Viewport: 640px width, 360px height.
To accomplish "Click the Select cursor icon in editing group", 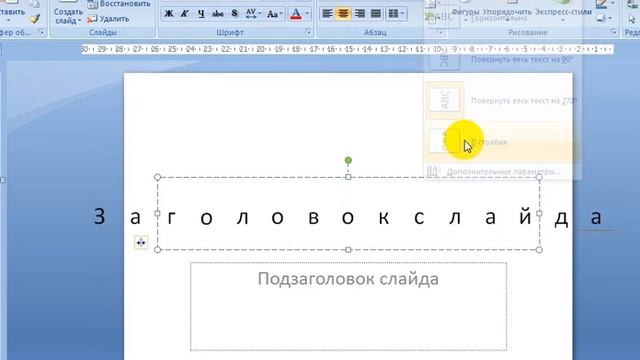I will coord(632,18).
